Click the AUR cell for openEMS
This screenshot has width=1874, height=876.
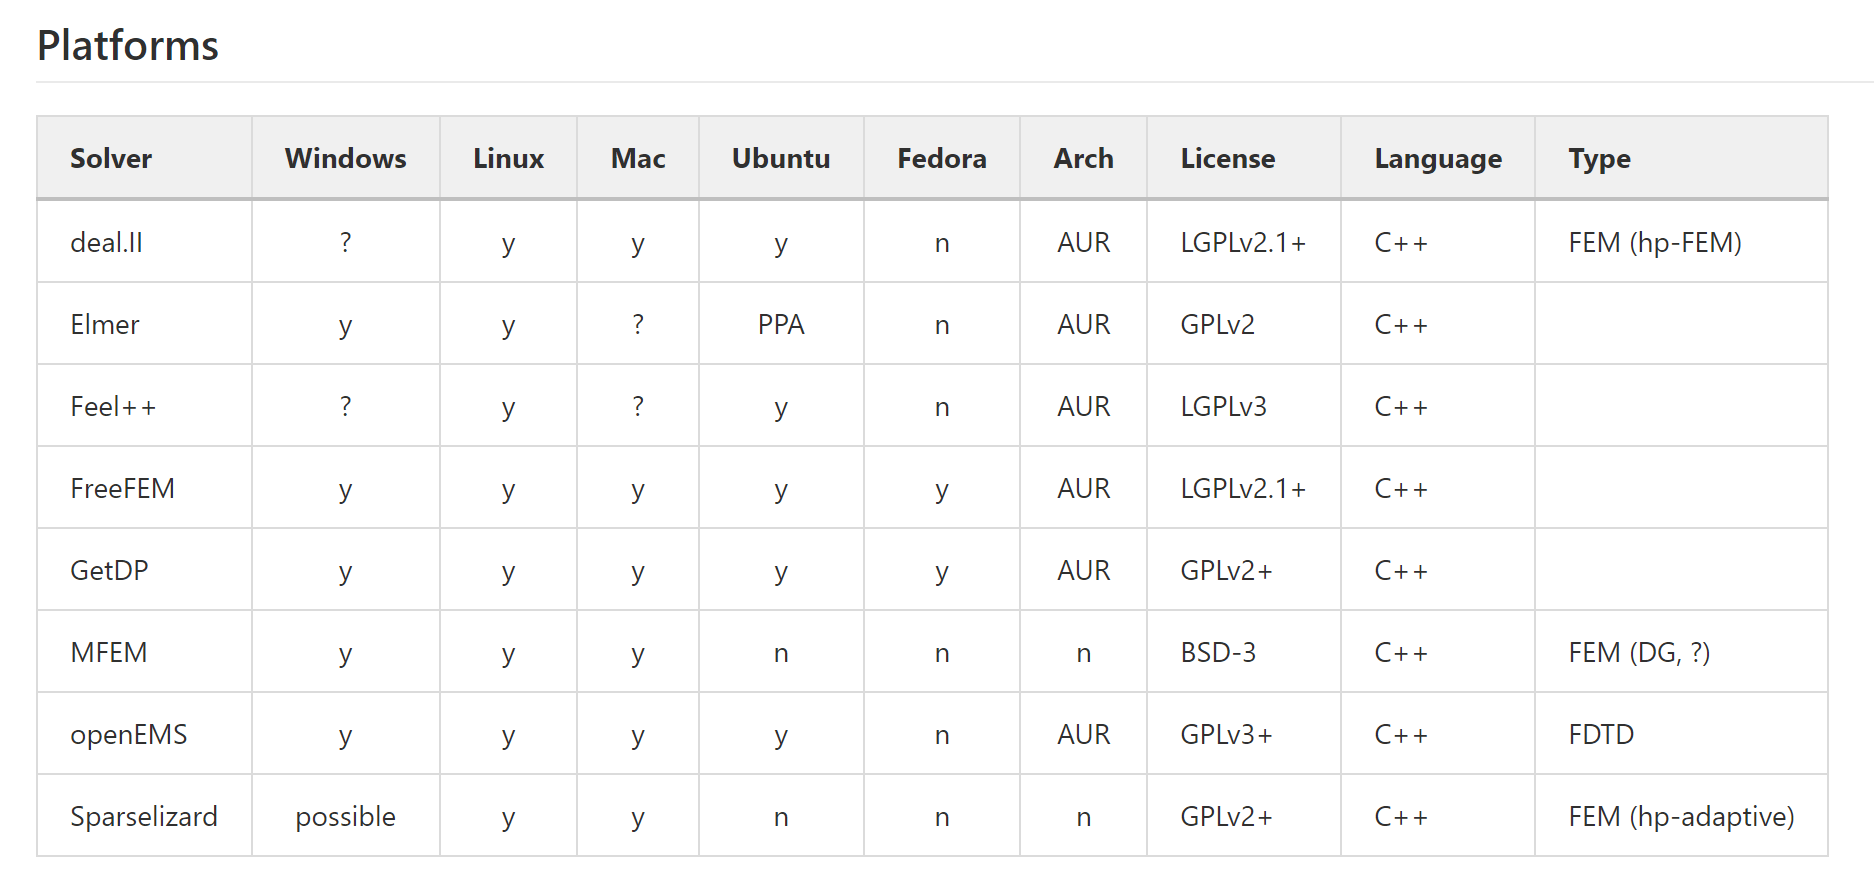coord(1084,735)
